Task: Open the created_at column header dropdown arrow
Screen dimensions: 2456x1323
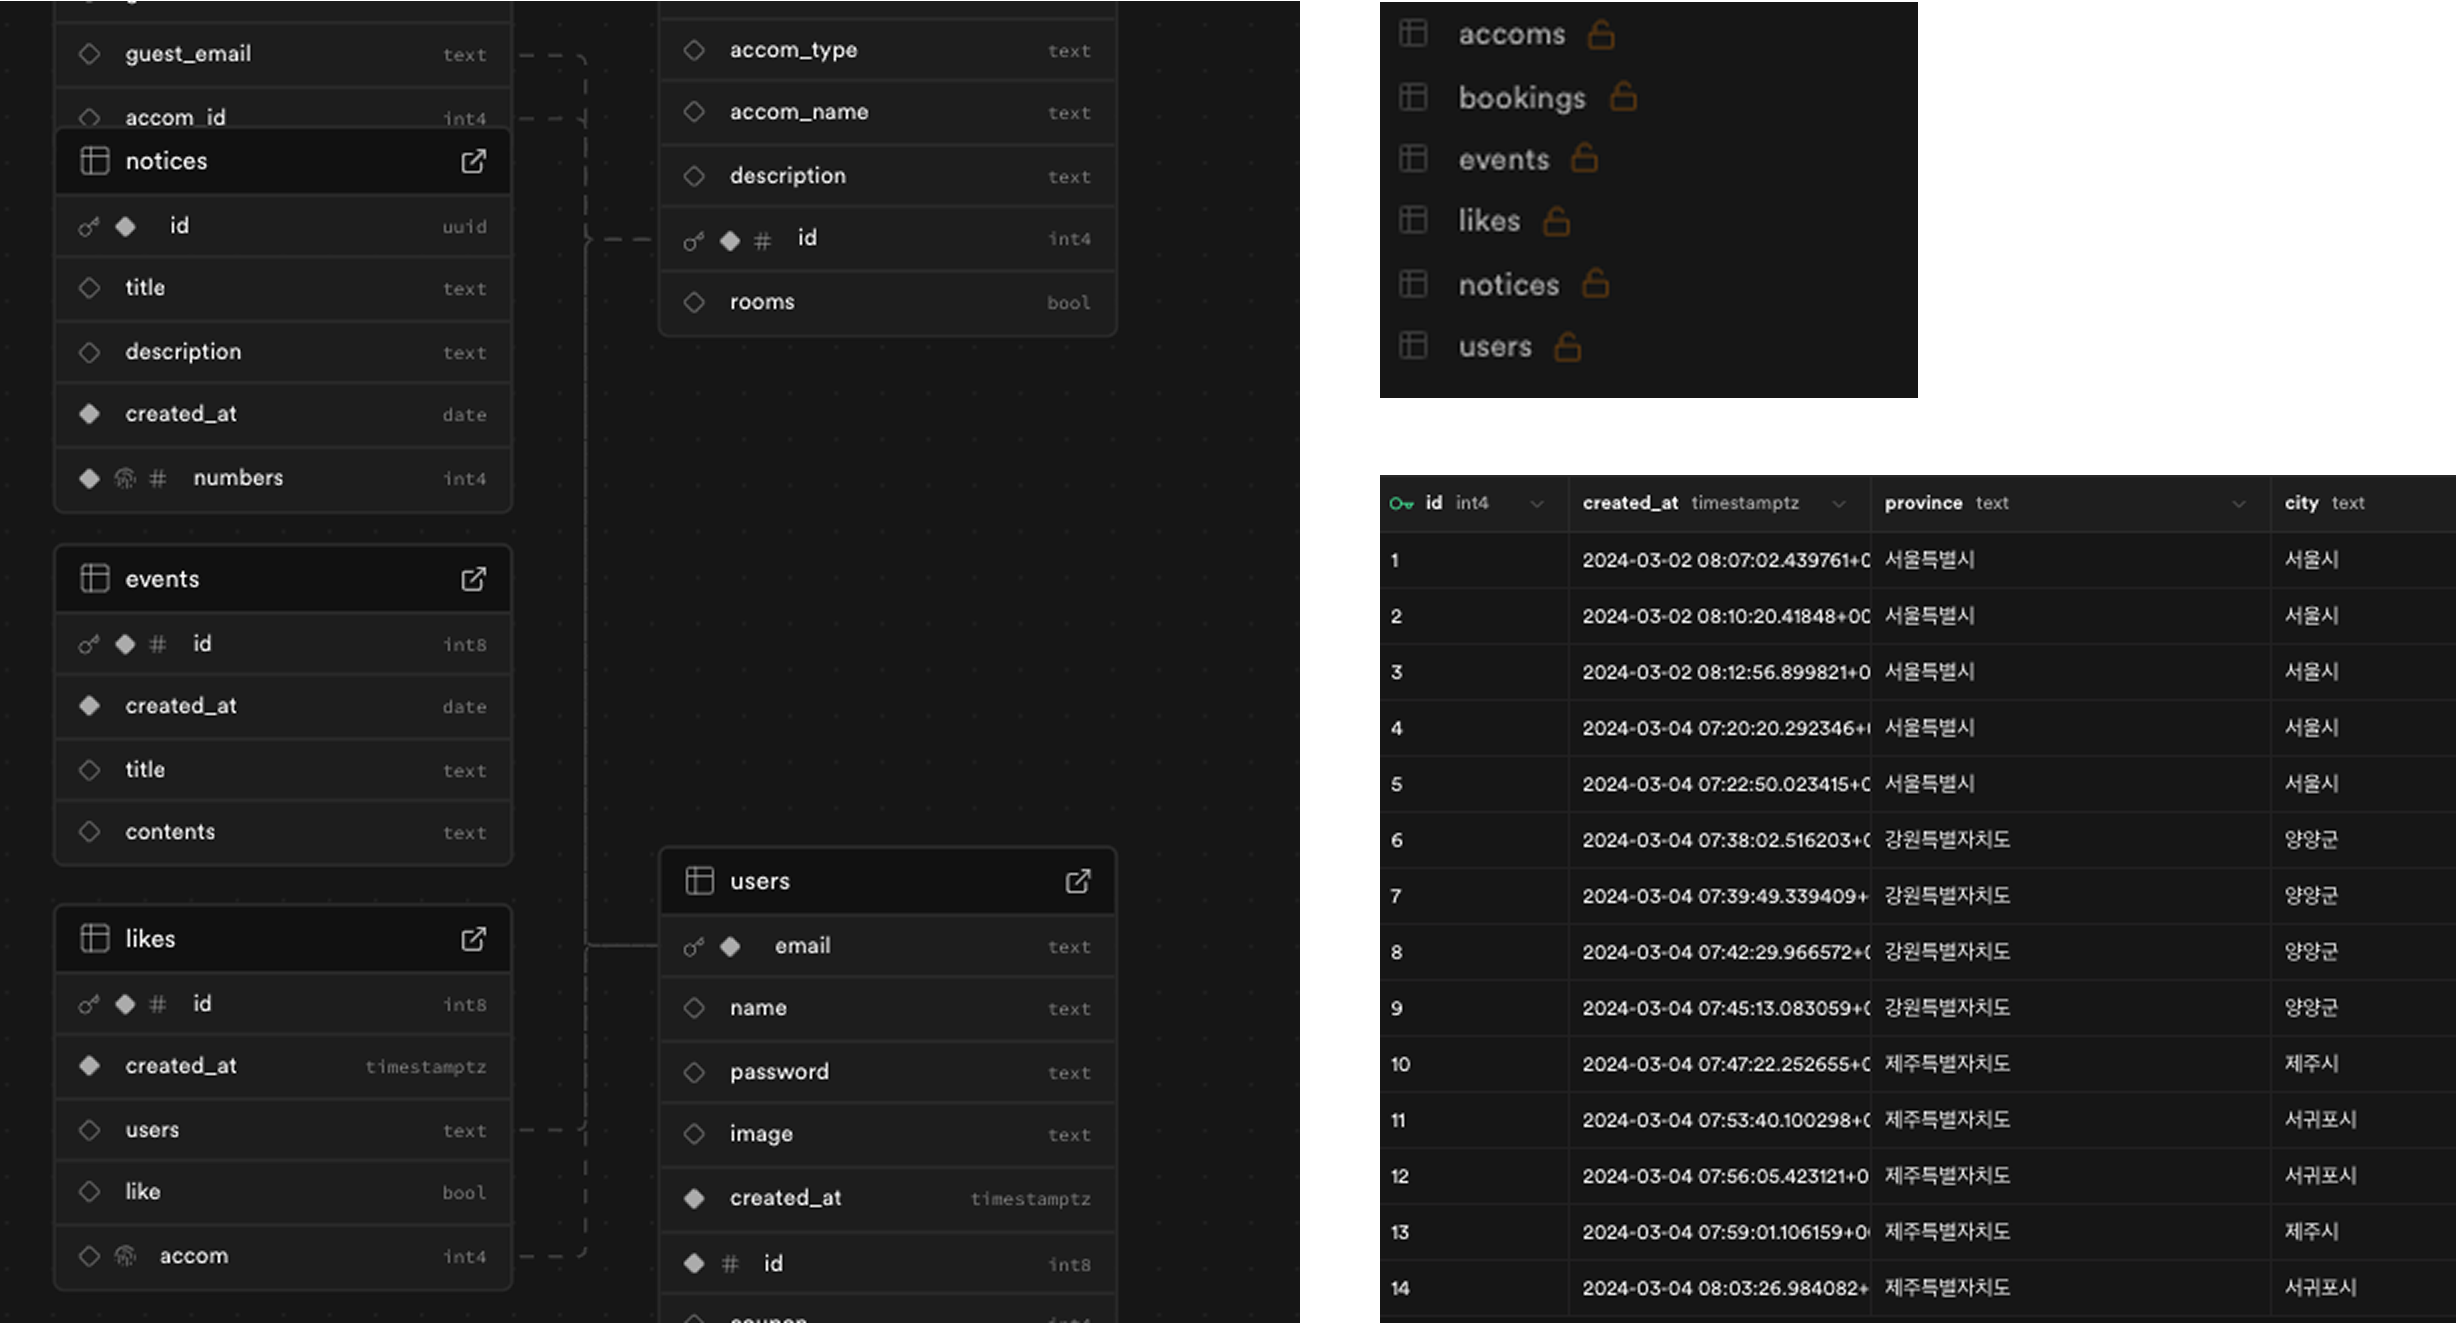Action: point(1838,504)
